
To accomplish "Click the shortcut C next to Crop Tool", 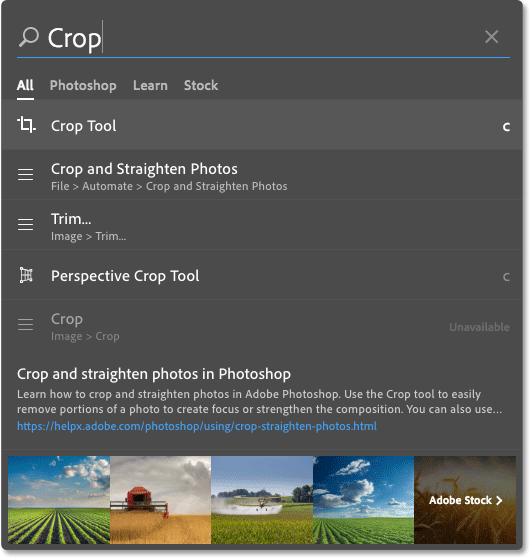I will 506,127.
